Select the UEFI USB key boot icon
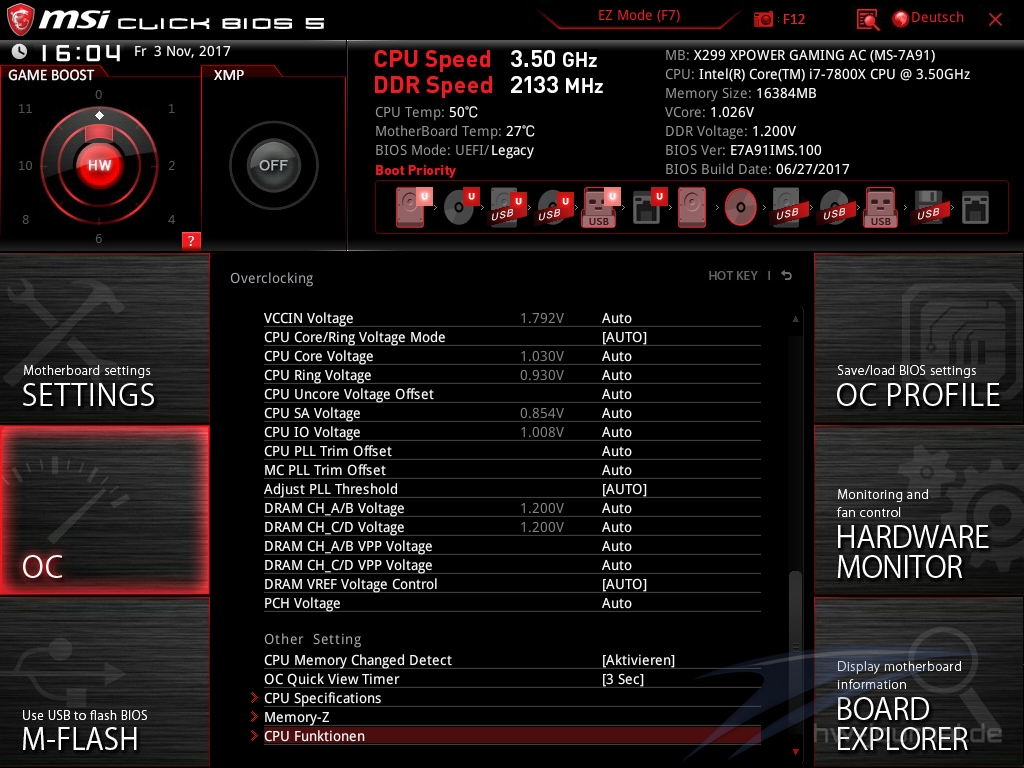 tap(600, 208)
